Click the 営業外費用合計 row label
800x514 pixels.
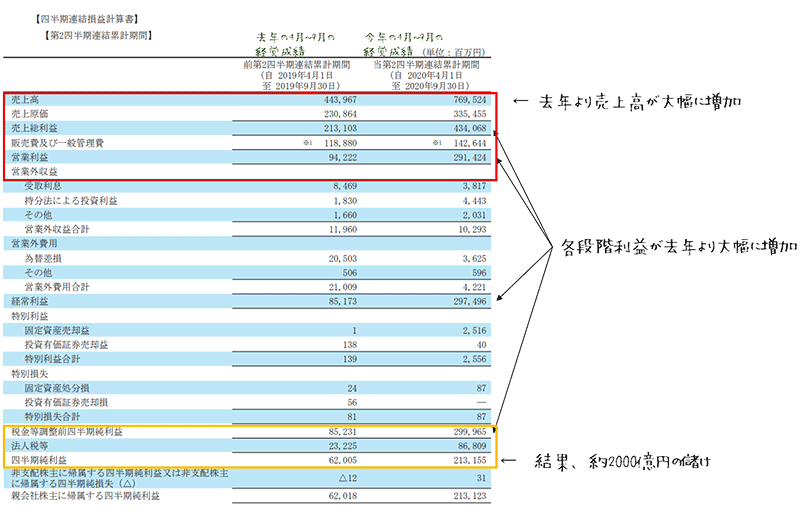57,287
